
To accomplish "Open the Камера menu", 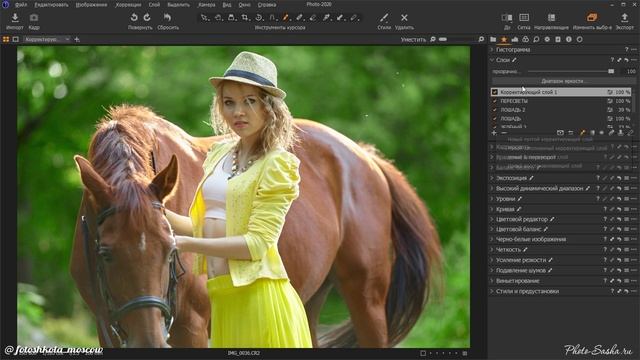I will pos(206,5).
